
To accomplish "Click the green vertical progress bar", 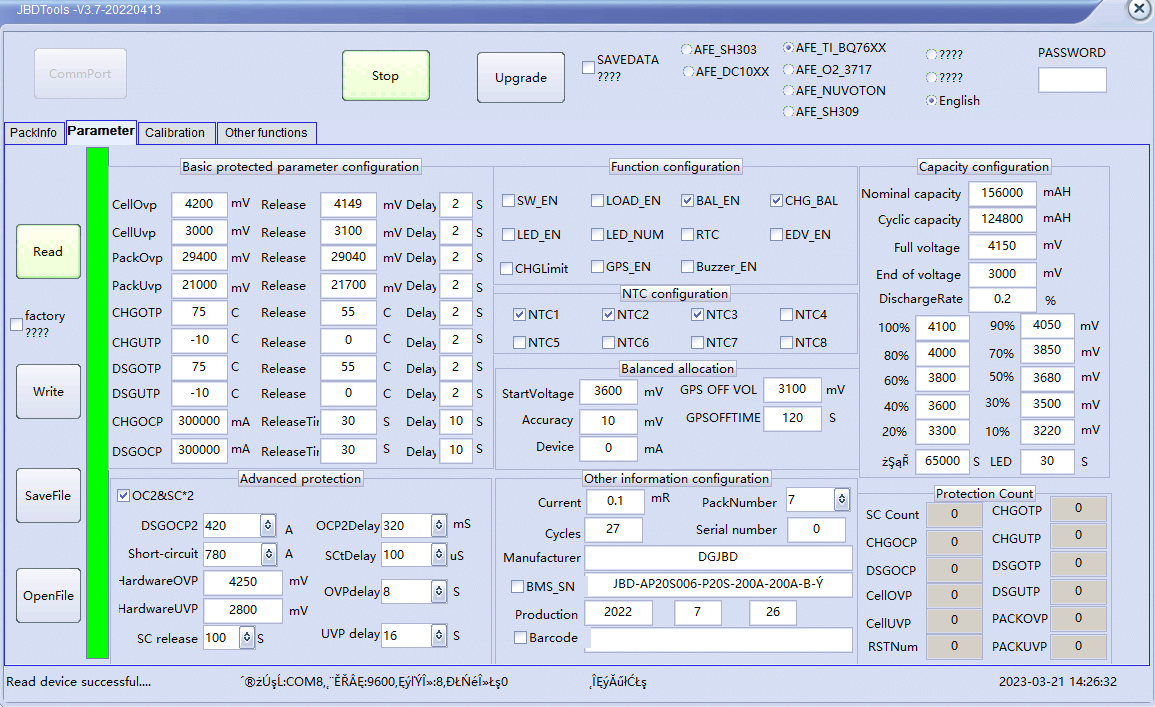I will click(97, 402).
